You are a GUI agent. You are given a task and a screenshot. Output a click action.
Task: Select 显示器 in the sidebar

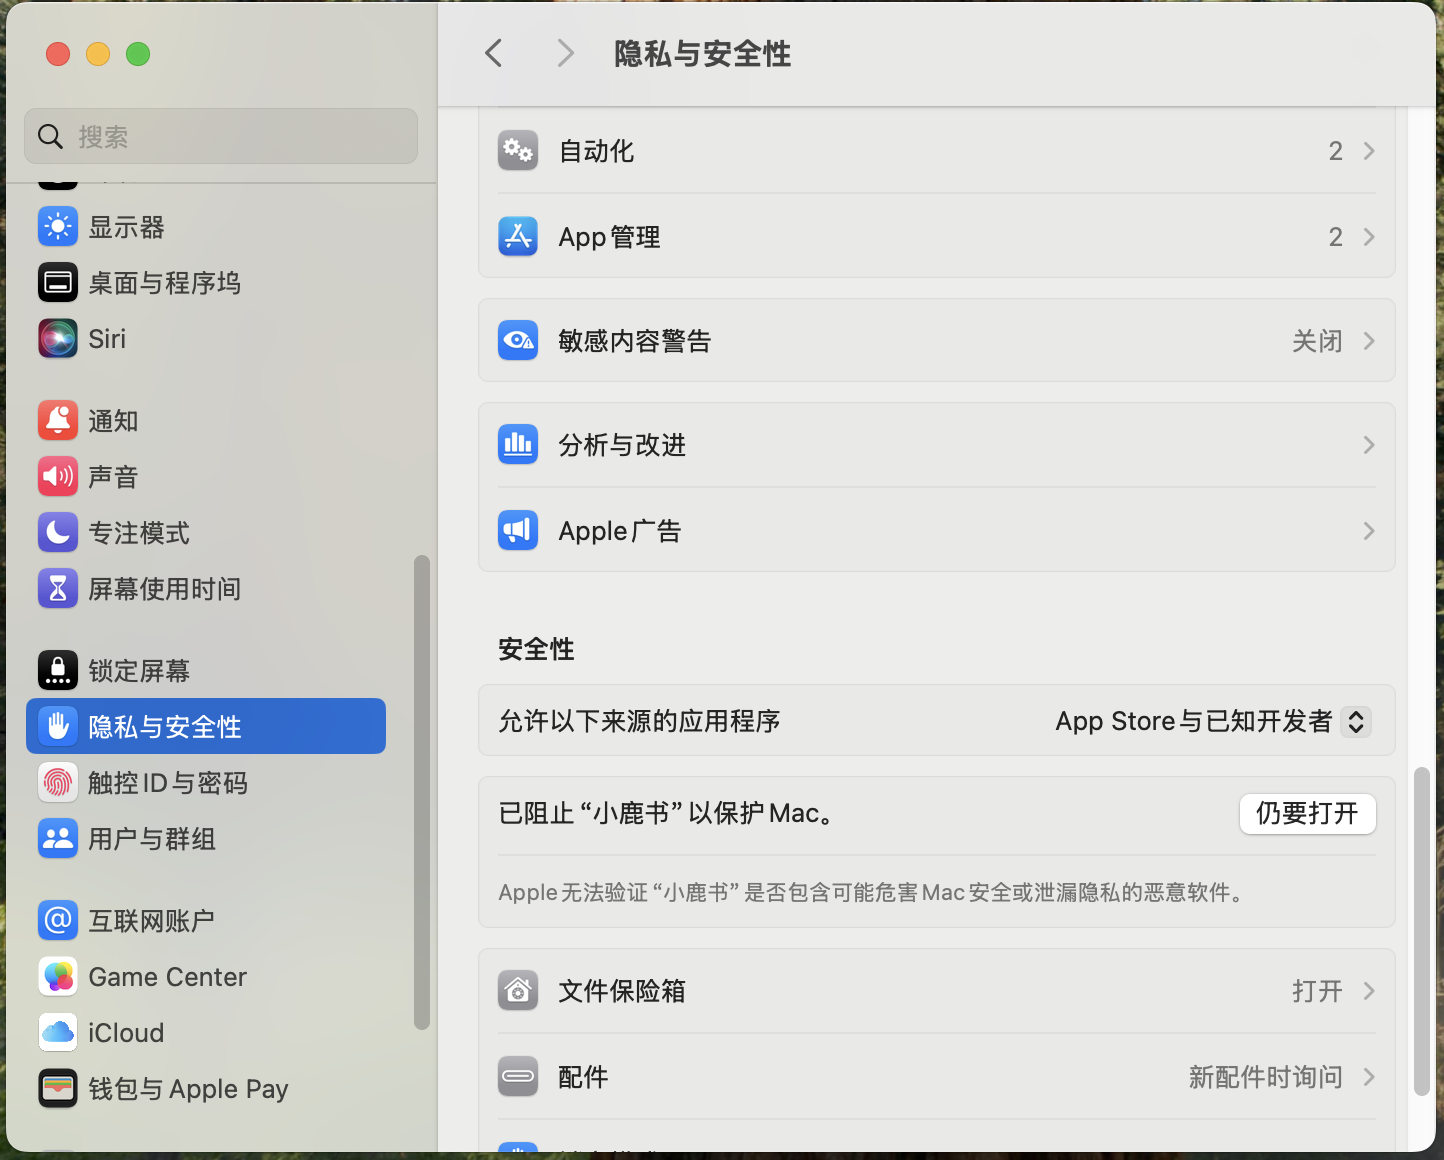click(206, 227)
